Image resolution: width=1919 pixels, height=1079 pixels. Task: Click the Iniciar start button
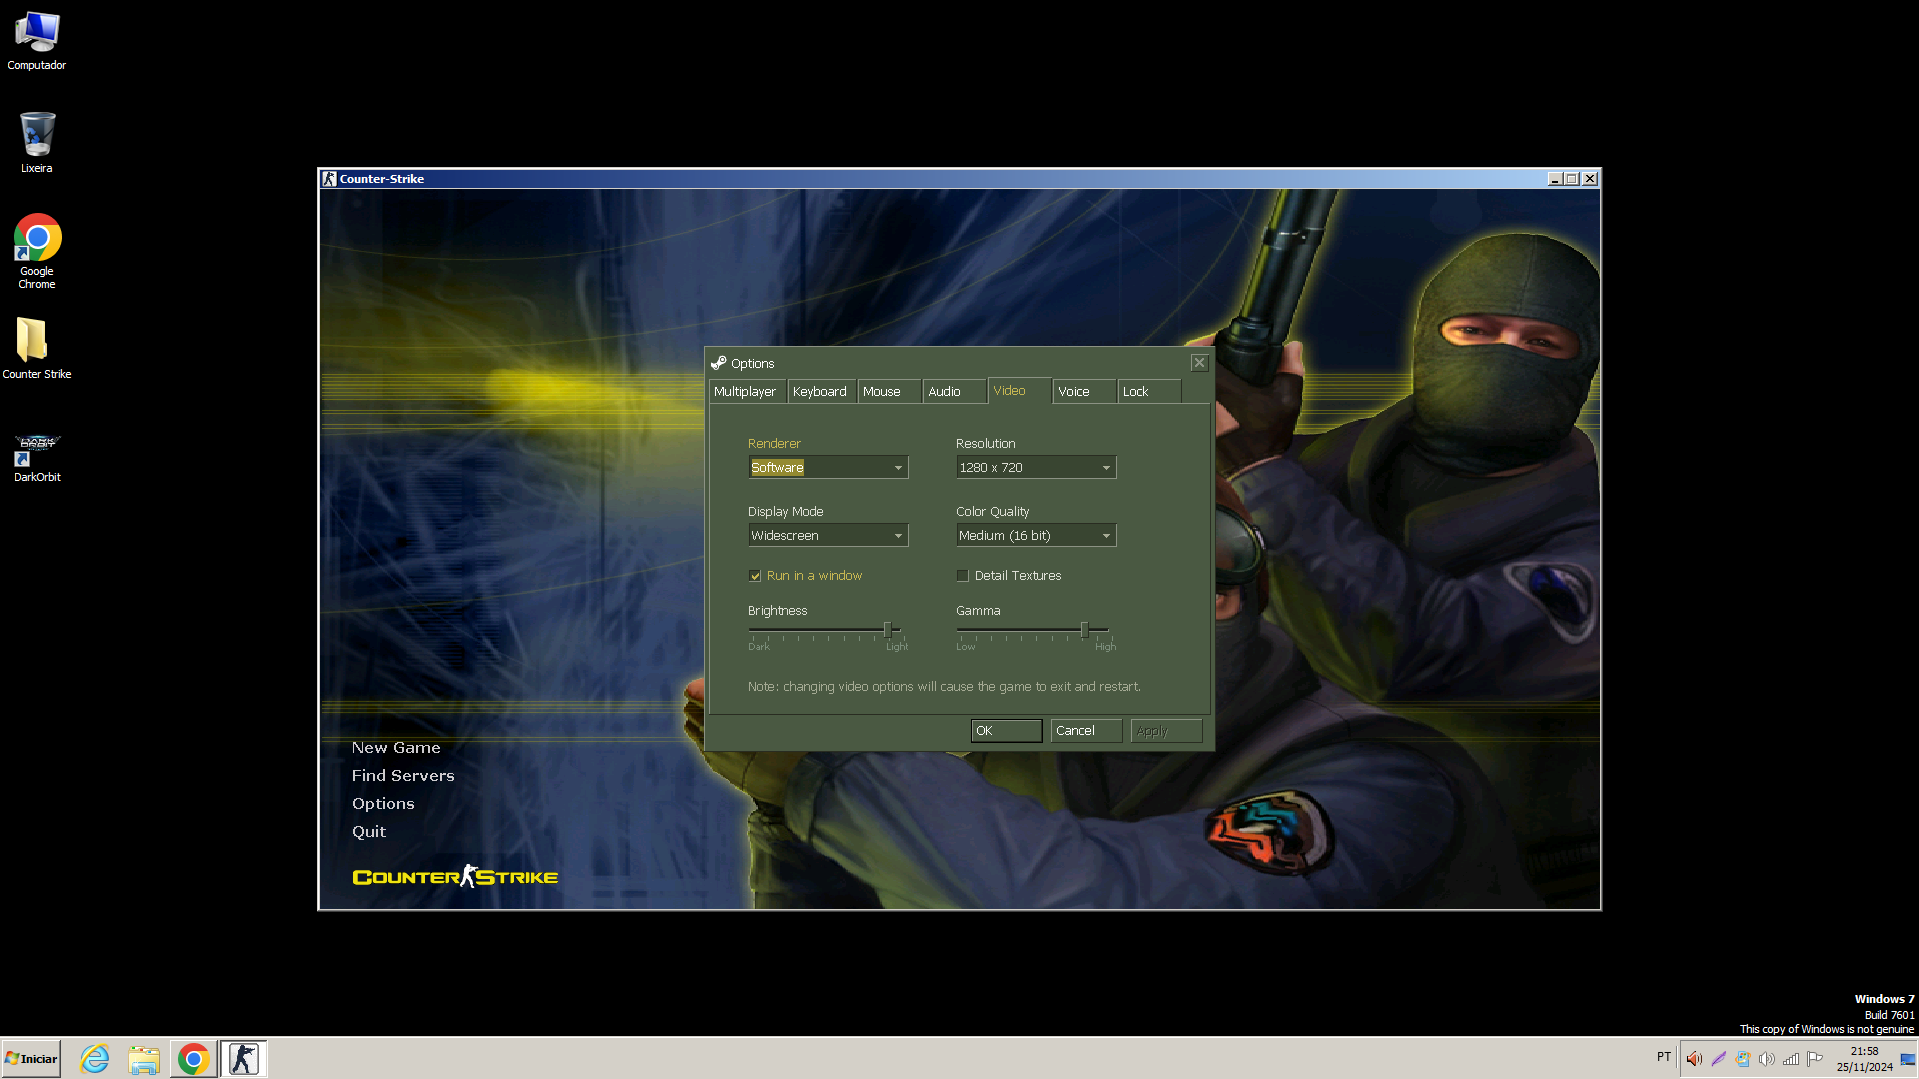coord(31,1059)
